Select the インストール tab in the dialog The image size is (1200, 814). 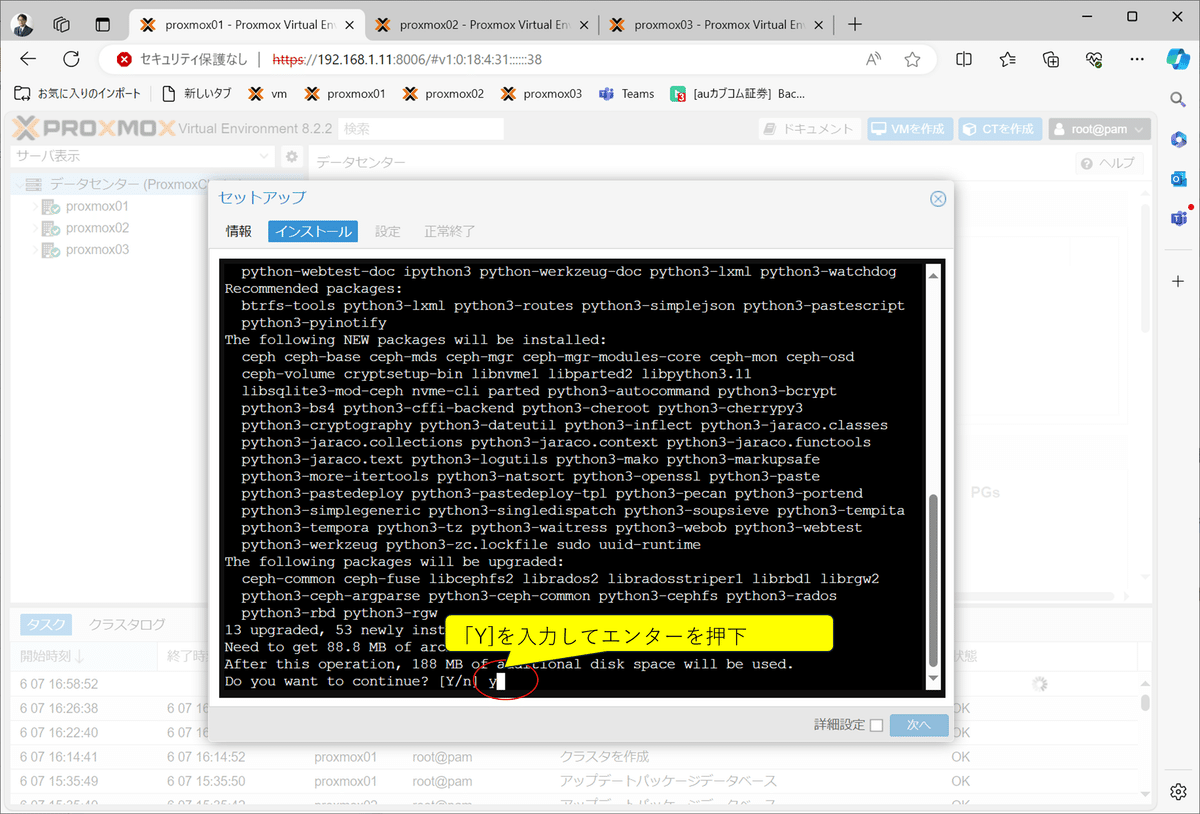coord(313,231)
